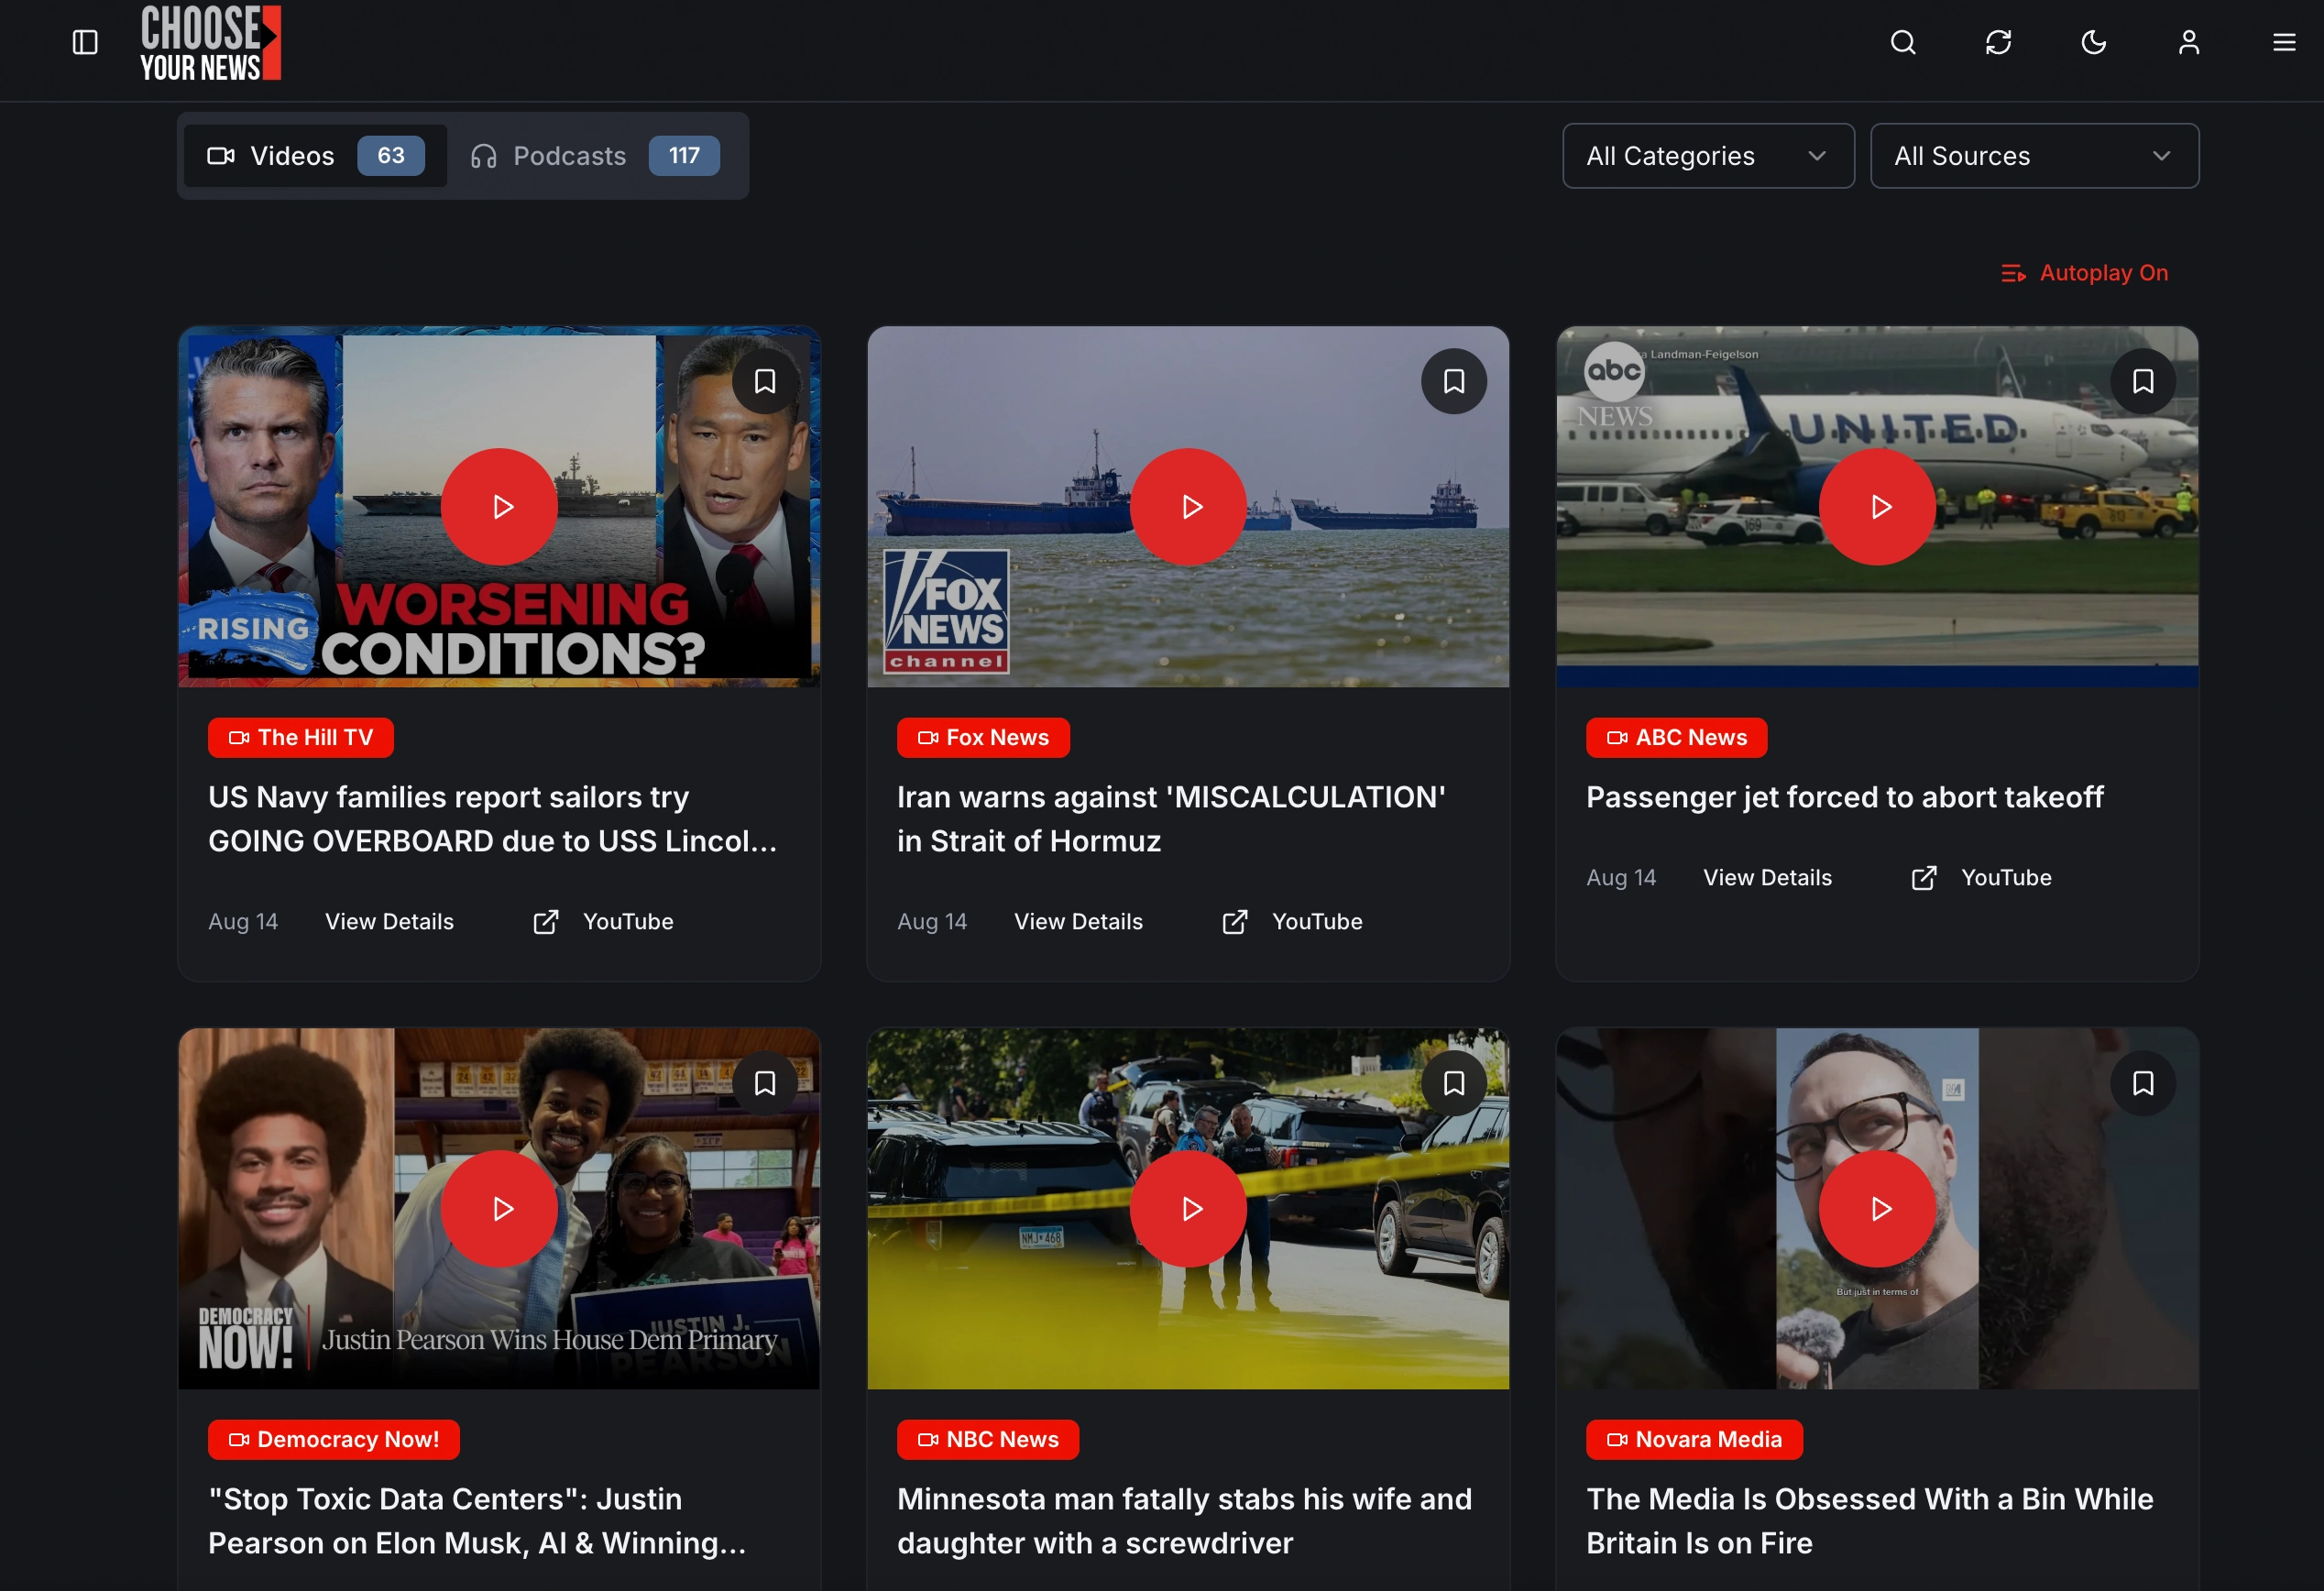Click the NBC News source badge
Viewport: 2324px width, 1591px height.
988,1440
